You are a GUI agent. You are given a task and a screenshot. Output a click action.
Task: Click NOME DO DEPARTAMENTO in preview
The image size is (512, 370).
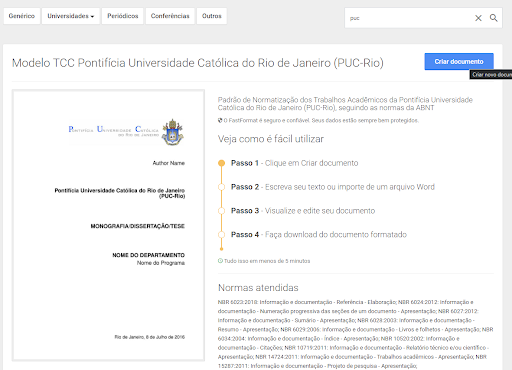click(148, 255)
